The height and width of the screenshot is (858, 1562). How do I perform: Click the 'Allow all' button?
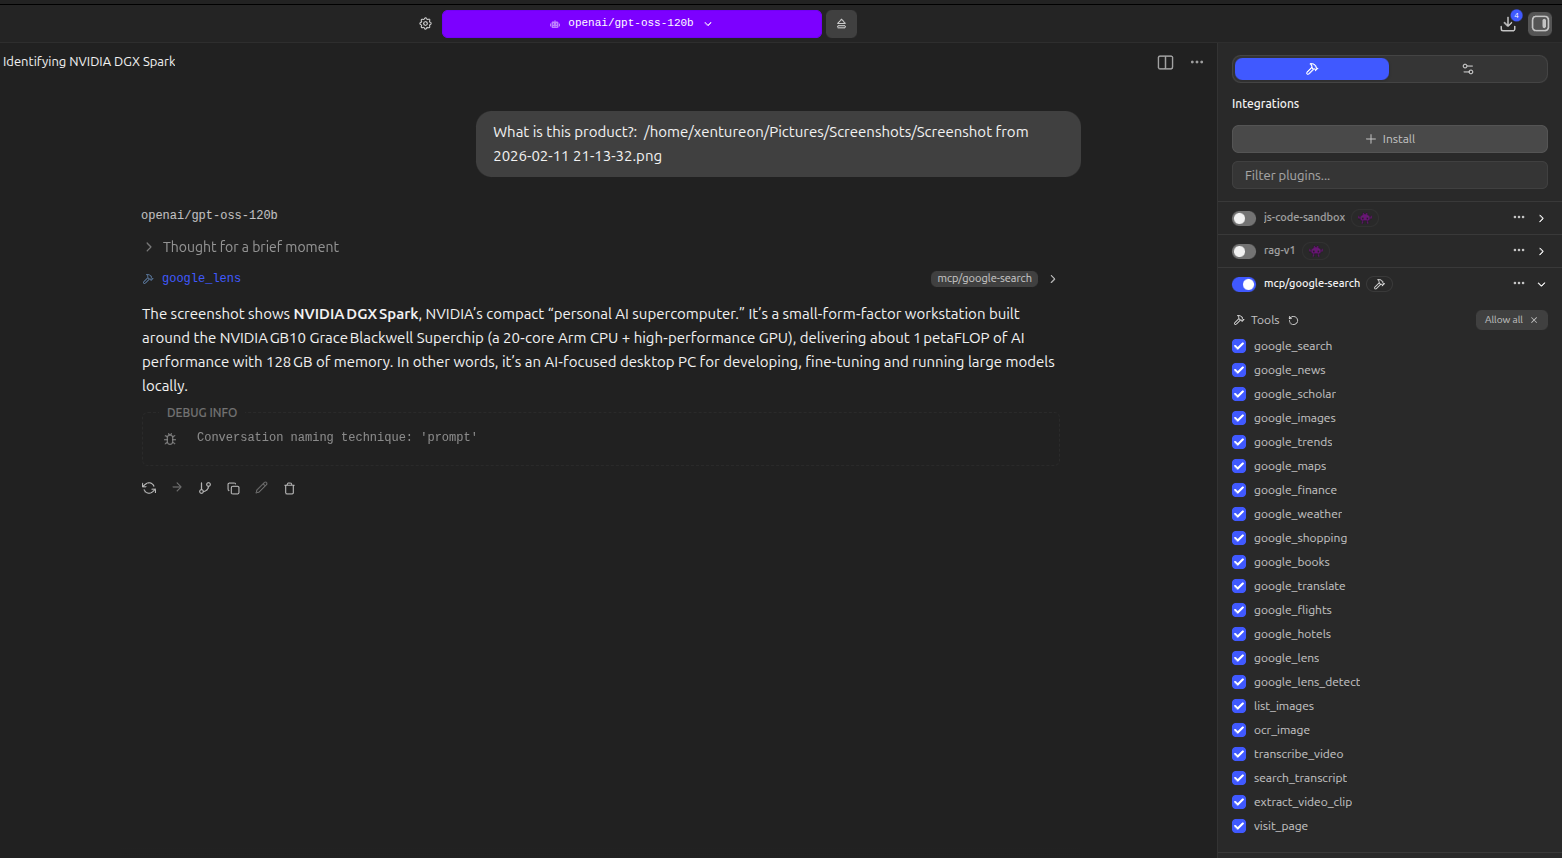click(x=1511, y=320)
